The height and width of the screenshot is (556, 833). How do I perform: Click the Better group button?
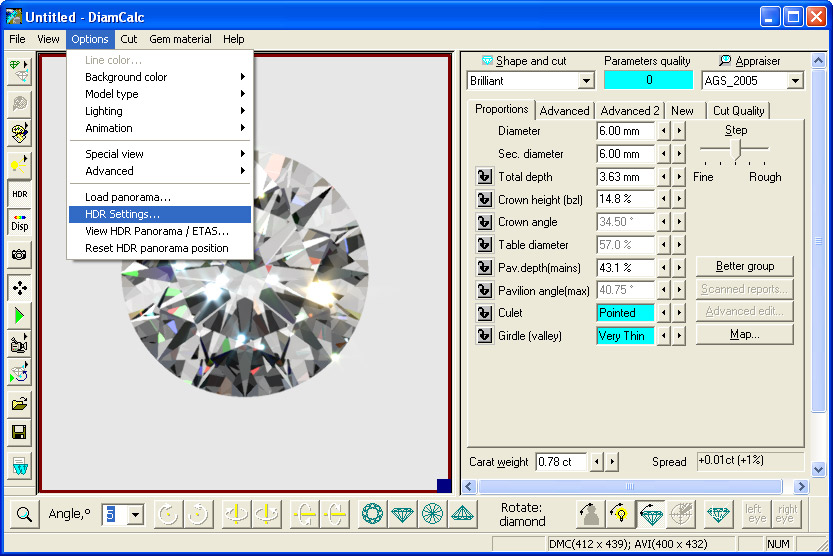(744, 266)
